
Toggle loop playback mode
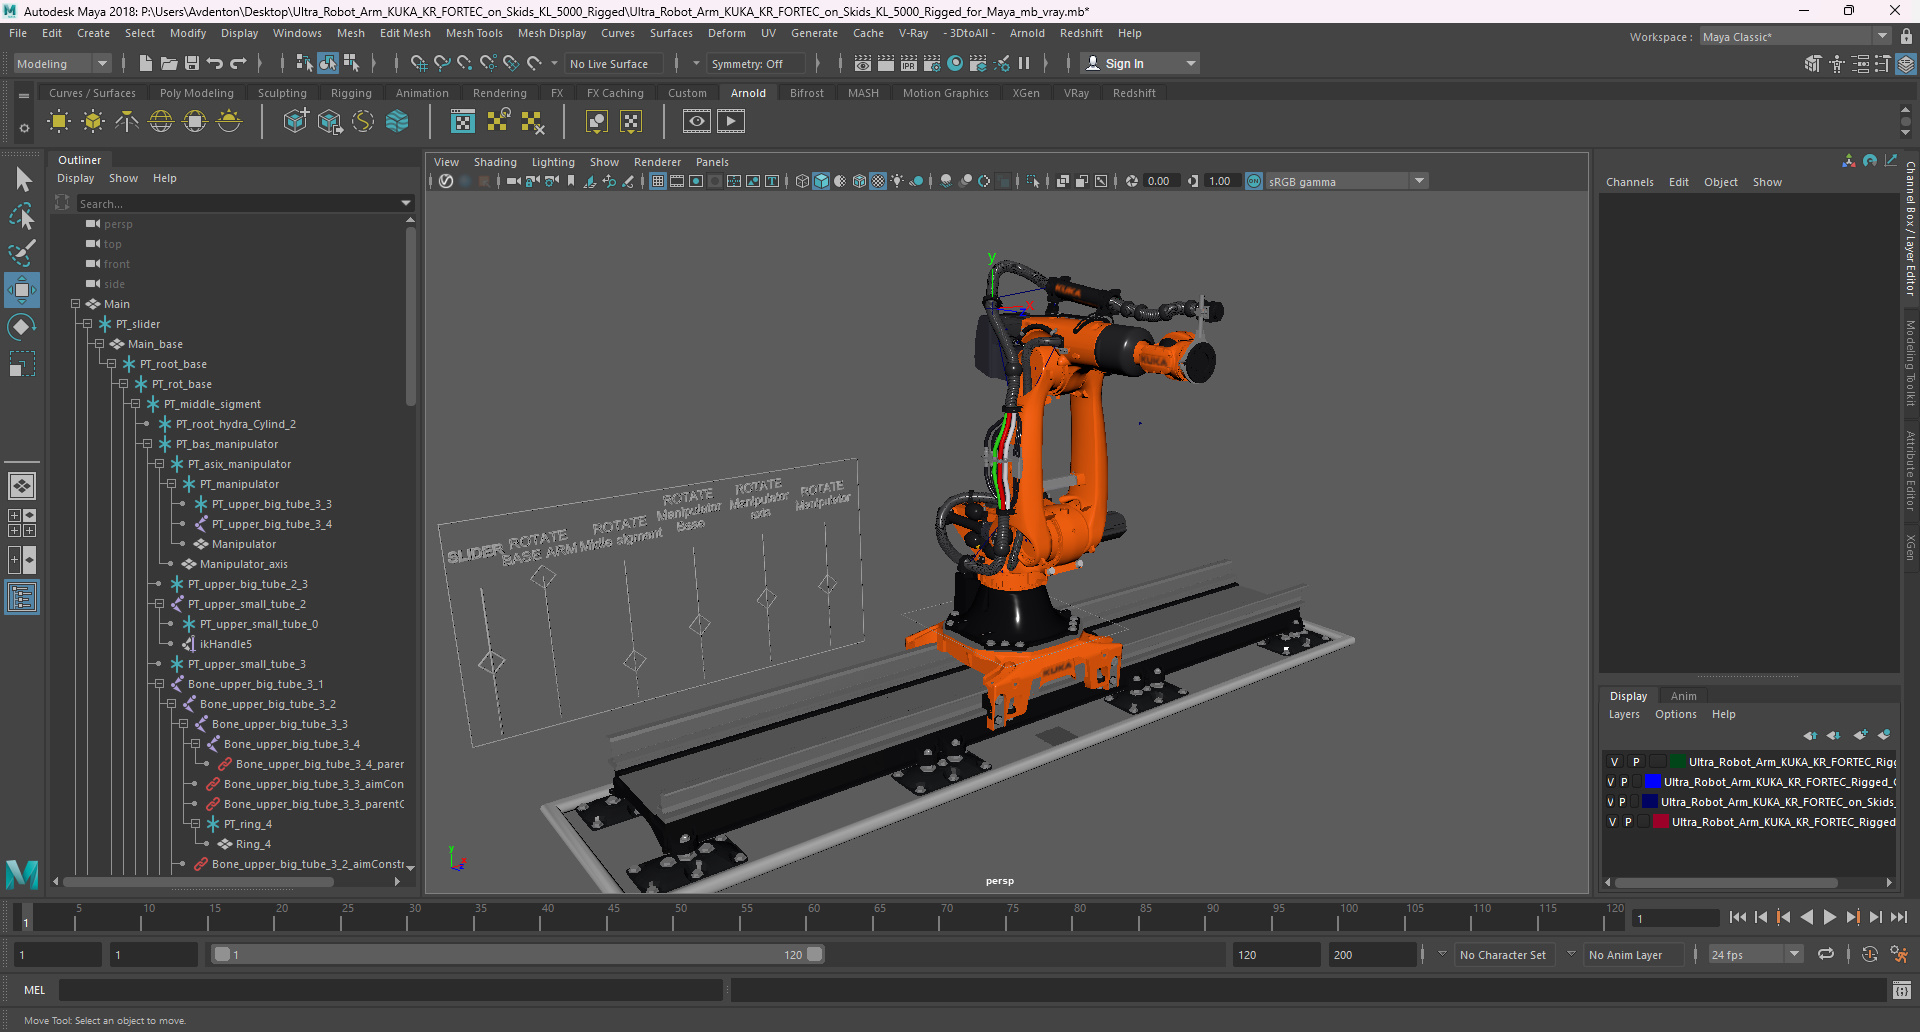pyautogui.click(x=1826, y=954)
